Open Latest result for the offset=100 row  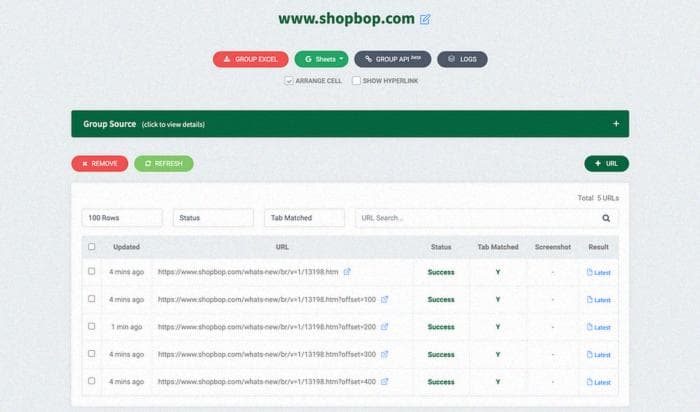pos(598,300)
